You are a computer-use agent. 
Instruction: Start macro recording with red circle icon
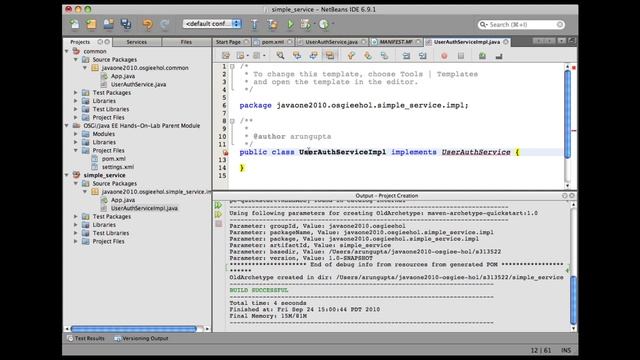(444, 56)
